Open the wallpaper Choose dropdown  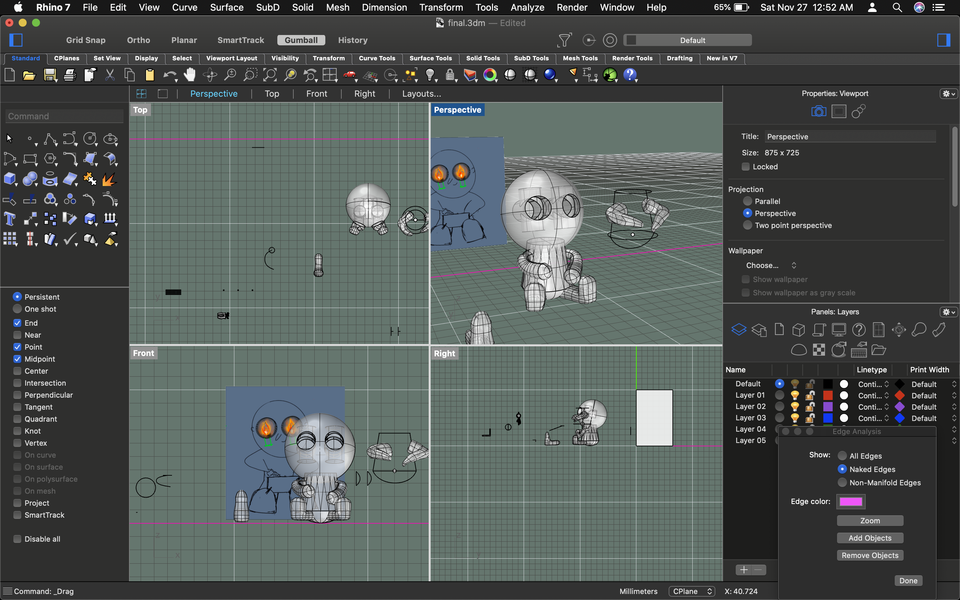[x=770, y=265]
